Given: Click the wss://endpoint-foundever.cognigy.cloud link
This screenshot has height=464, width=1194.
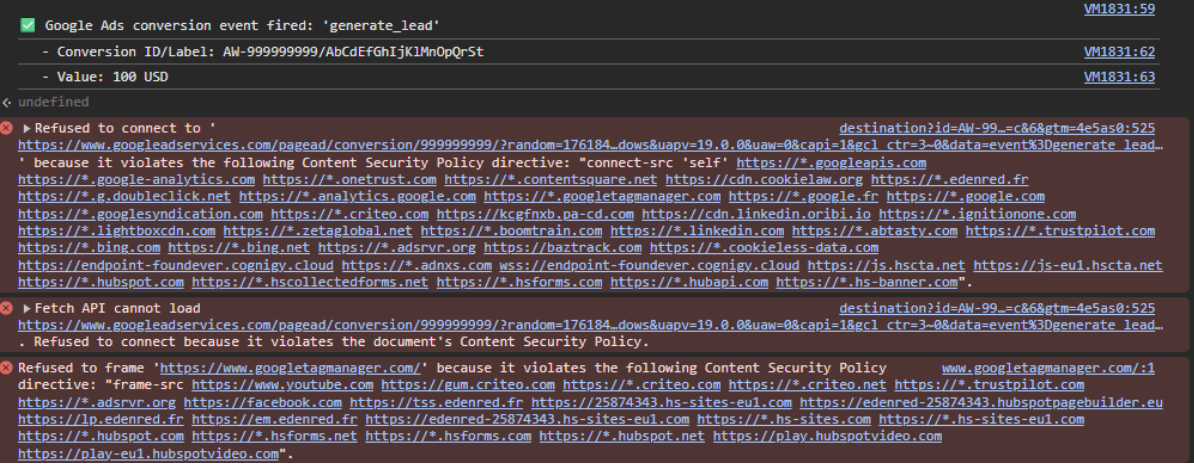Looking at the screenshot, I should pyautogui.click(x=649, y=265).
